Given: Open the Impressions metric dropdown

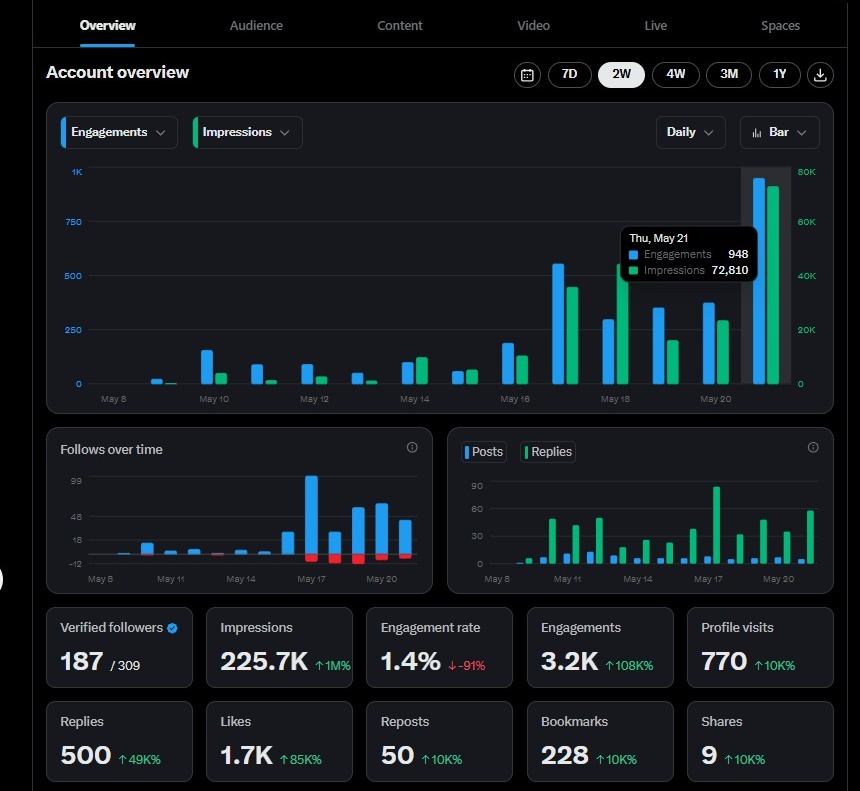Looking at the screenshot, I should coord(247,132).
